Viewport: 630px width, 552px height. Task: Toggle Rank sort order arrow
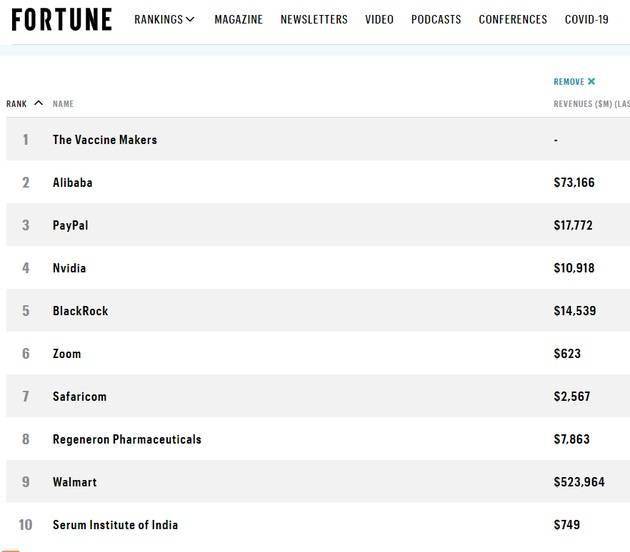[x=39, y=103]
